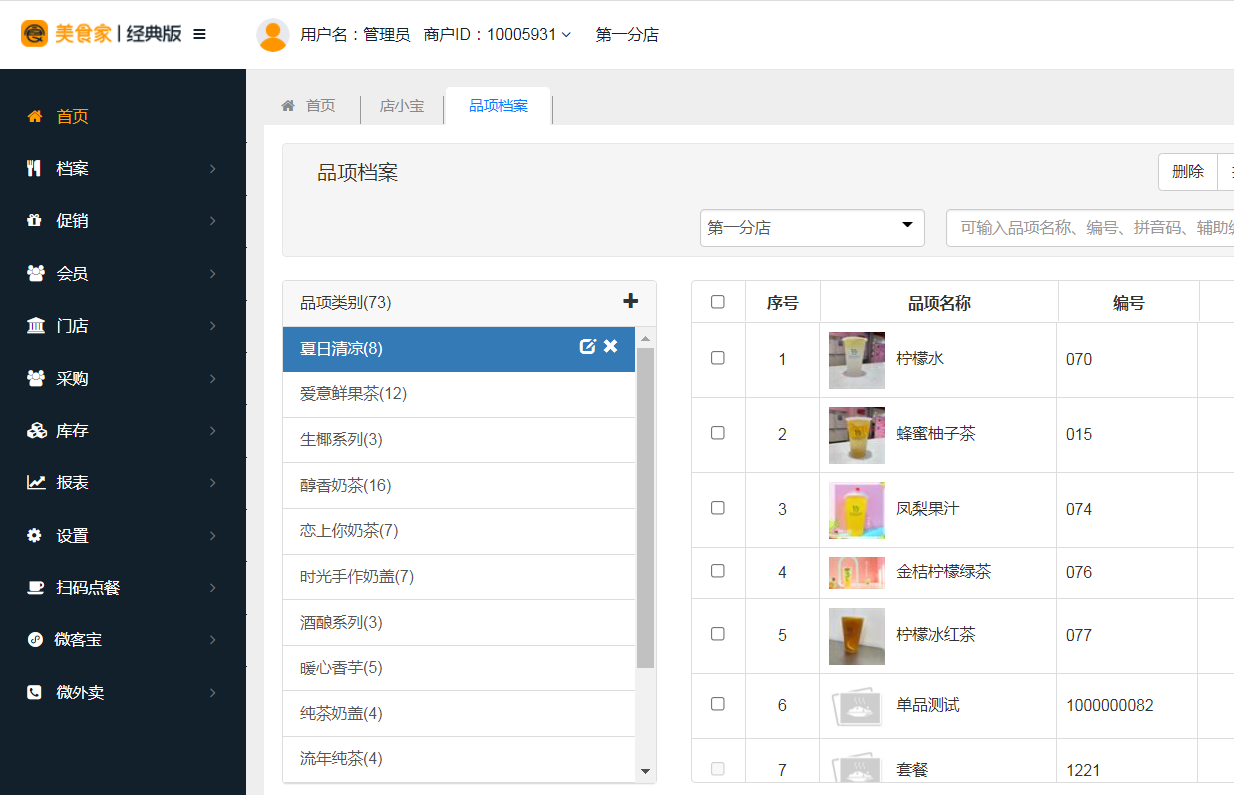
Task: Click 第一分店 in the top header
Action: point(627,34)
